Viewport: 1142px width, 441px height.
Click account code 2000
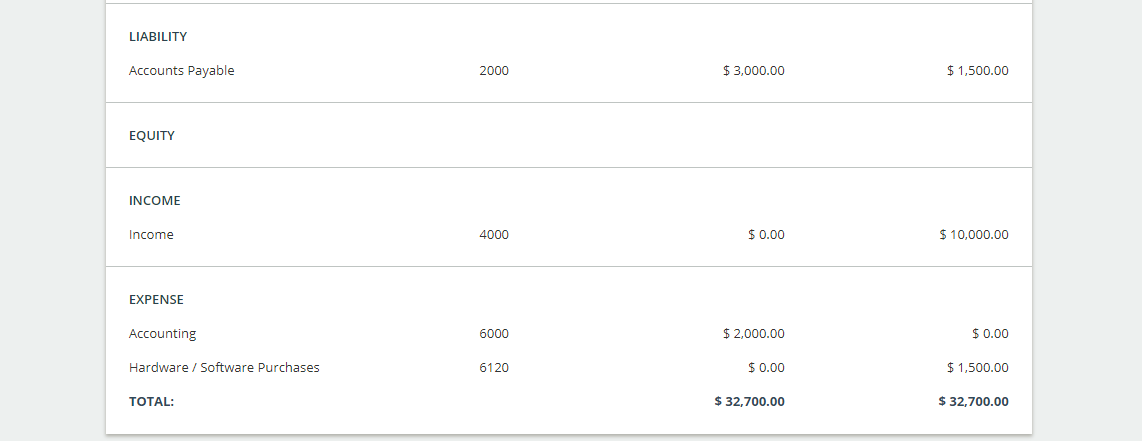[494, 71]
